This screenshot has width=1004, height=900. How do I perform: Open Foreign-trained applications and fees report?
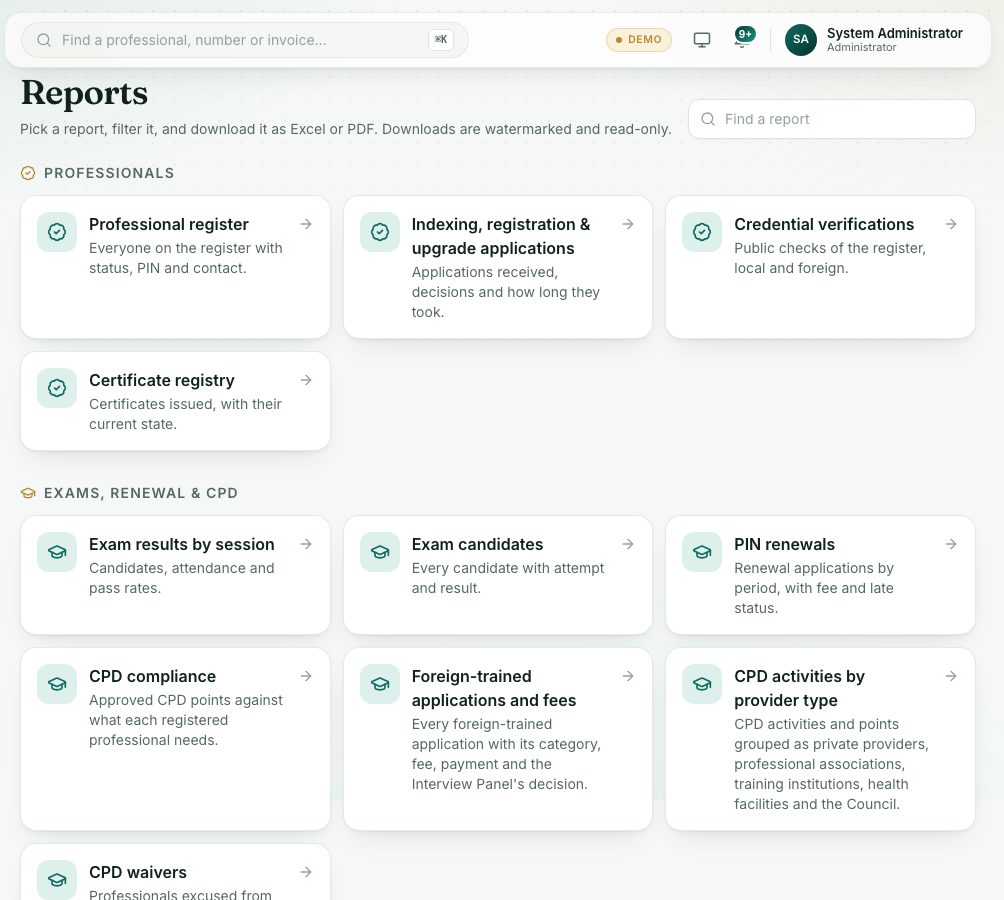coord(498,739)
